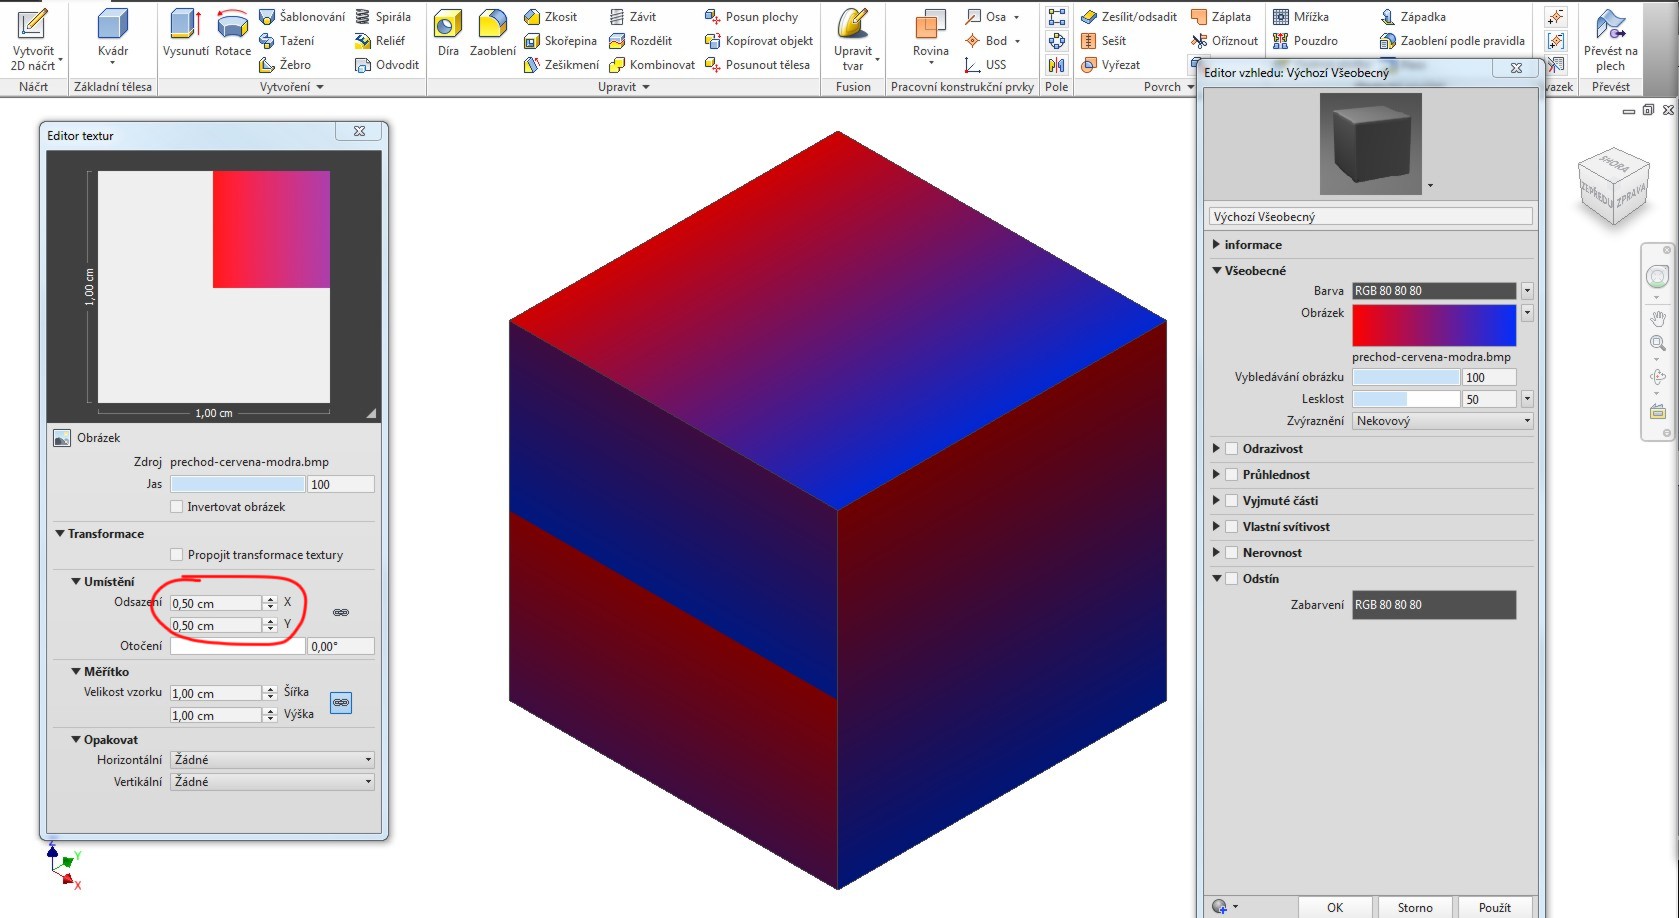Screen dimensions: 1679x918
Task: Apply changes with Použít button
Action: 1495,907
